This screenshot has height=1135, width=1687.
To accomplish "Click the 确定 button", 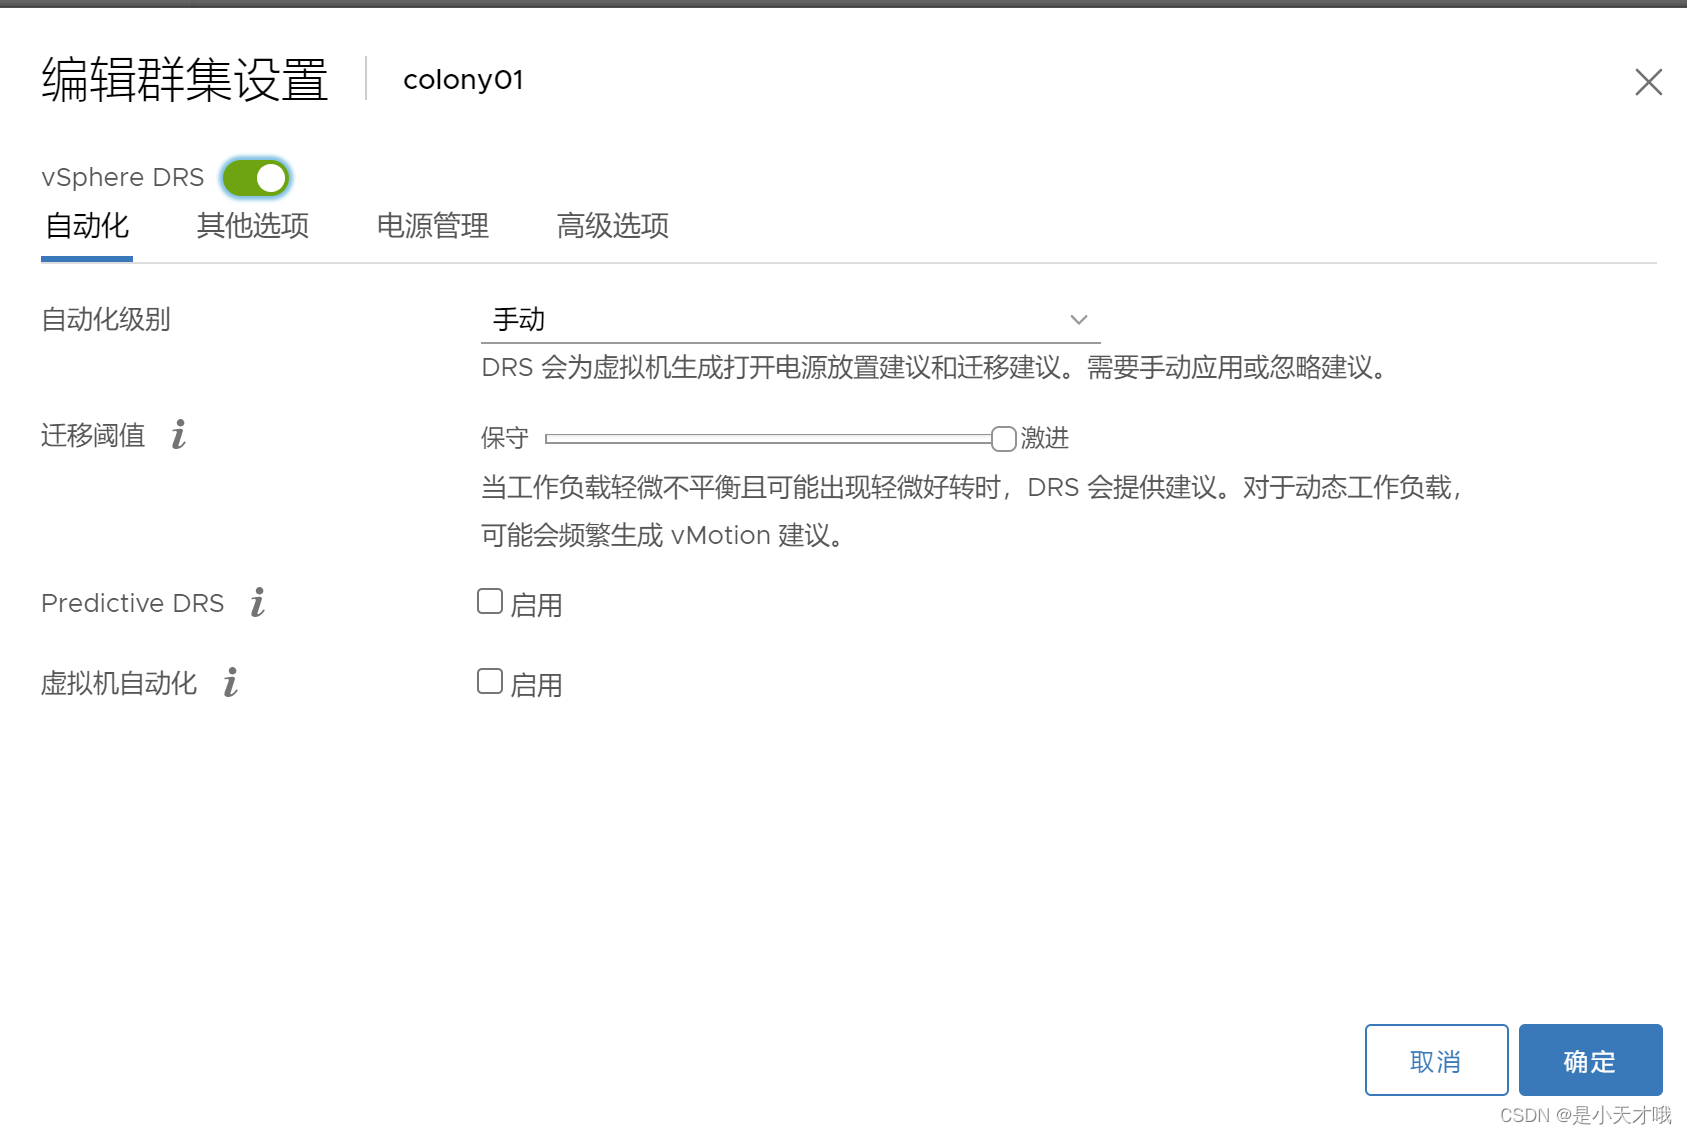I will (1589, 1060).
